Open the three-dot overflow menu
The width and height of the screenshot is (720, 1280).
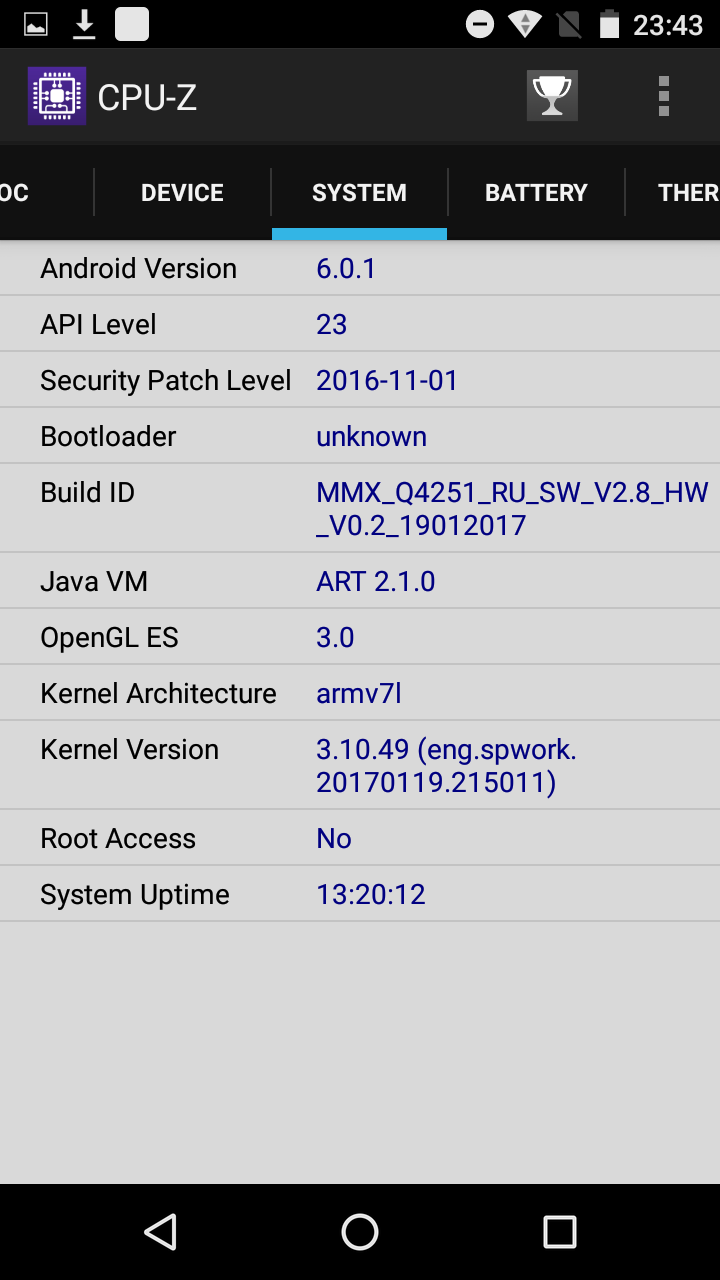click(664, 97)
